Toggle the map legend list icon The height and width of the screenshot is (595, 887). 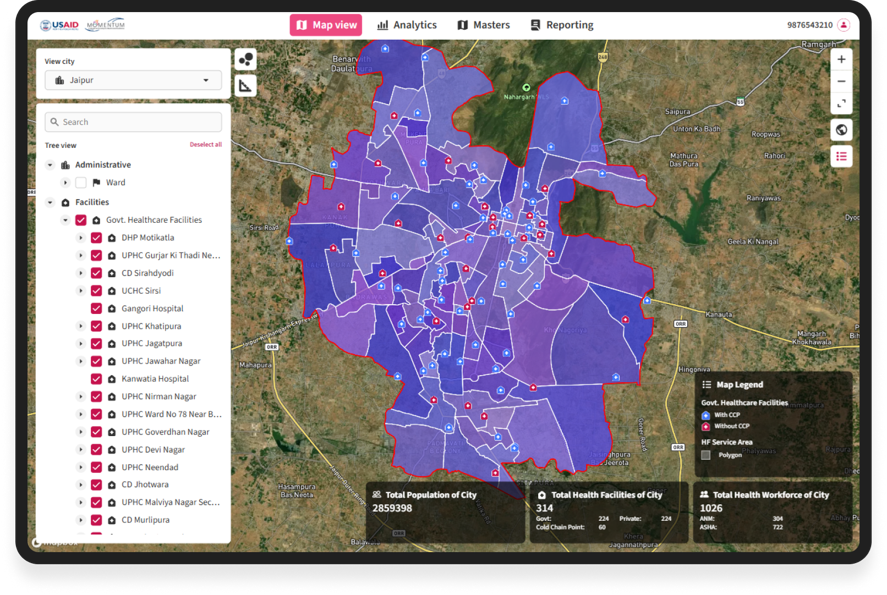point(841,157)
